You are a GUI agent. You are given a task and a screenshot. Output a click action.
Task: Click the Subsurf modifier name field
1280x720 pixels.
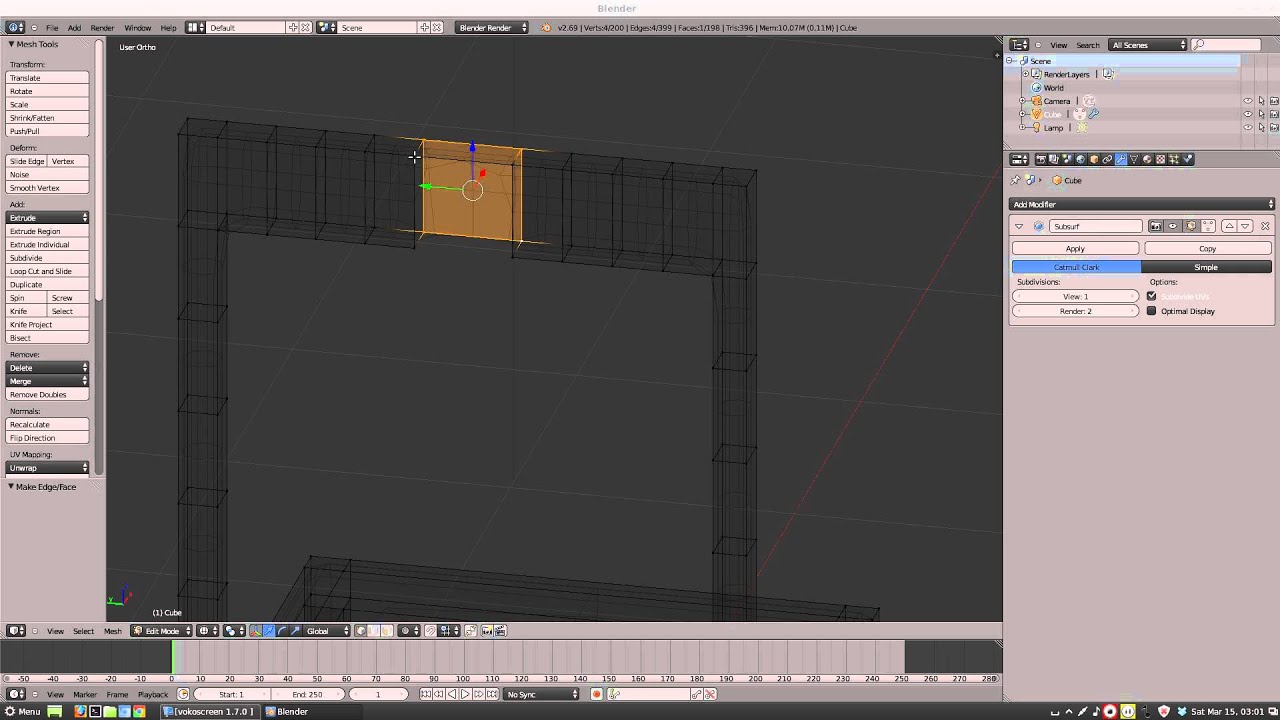pos(1095,226)
